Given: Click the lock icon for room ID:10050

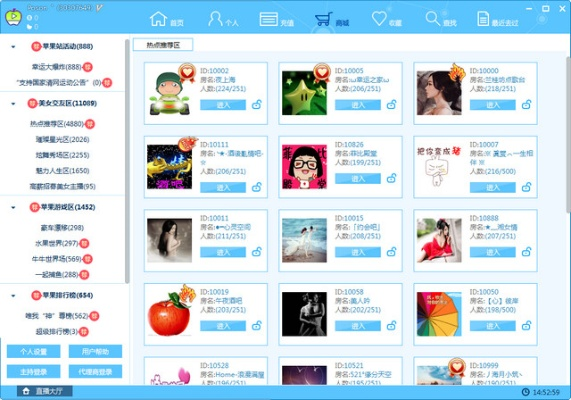Looking at the screenshot, I should [526, 325].
